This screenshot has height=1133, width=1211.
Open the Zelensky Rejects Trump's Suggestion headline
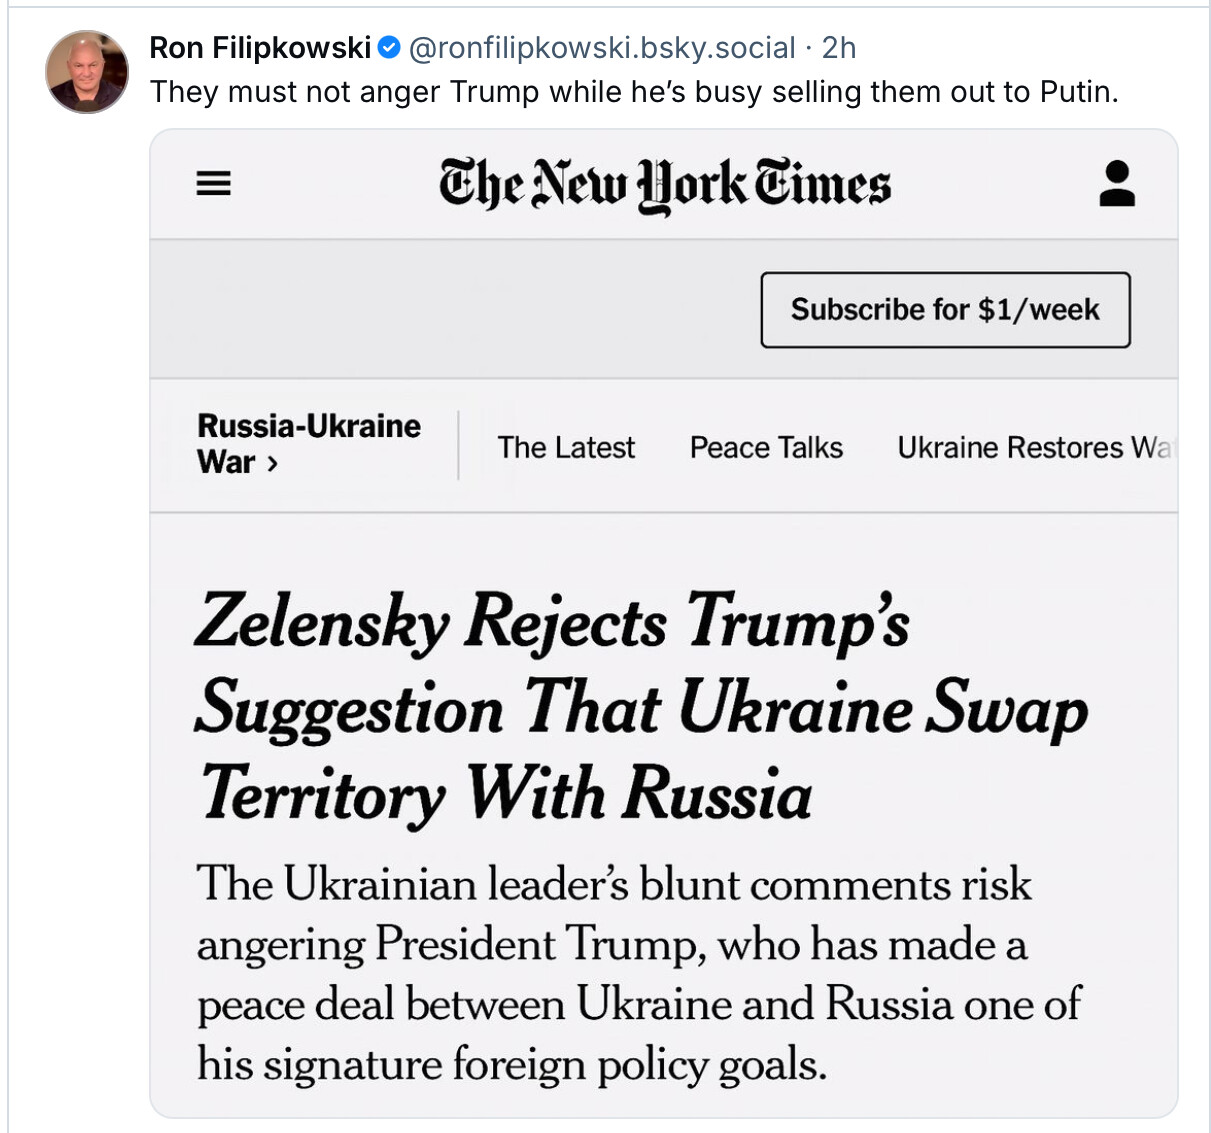(640, 707)
